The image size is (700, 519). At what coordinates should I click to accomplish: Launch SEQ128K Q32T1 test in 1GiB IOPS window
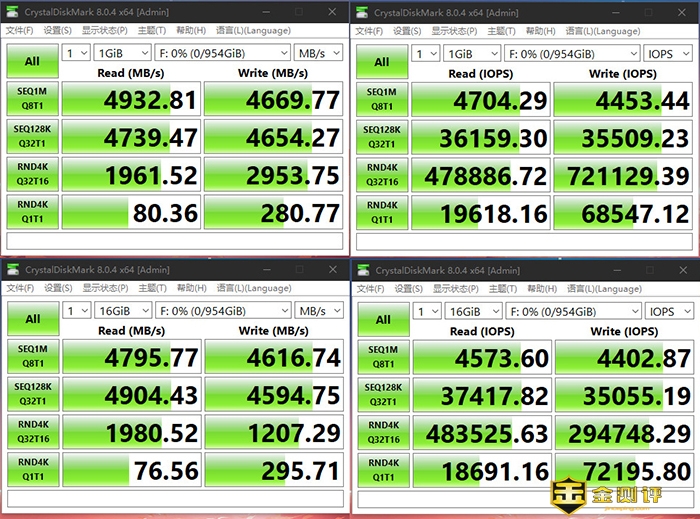tap(382, 137)
